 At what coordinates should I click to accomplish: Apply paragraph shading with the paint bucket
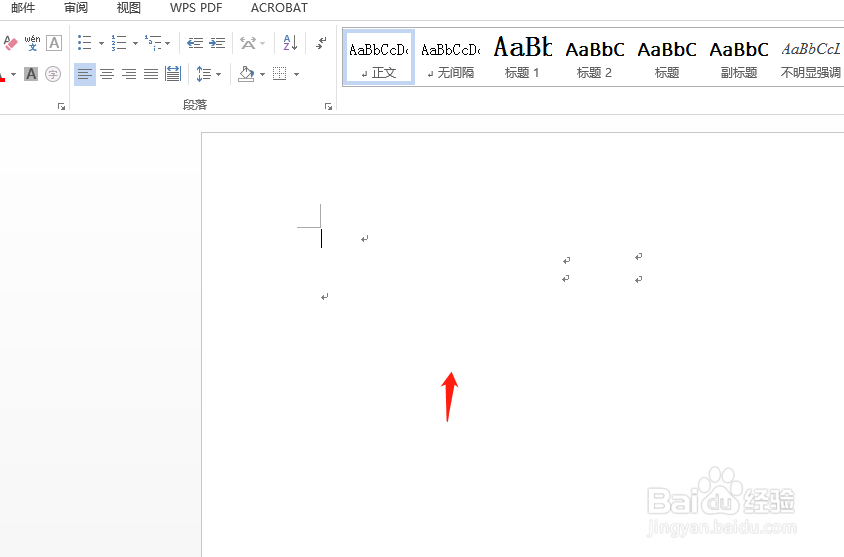point(247,74)
